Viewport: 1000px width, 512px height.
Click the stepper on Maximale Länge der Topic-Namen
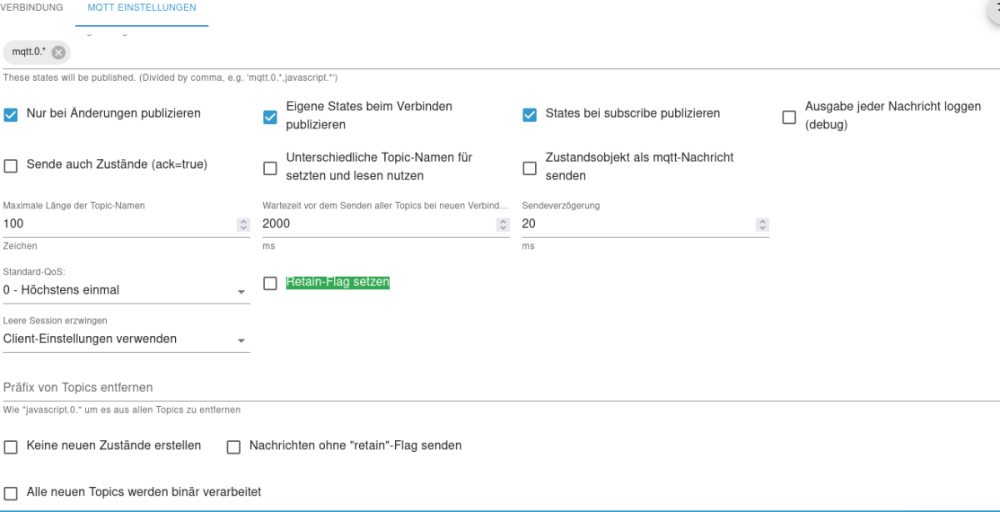click(x=243, y=225)
